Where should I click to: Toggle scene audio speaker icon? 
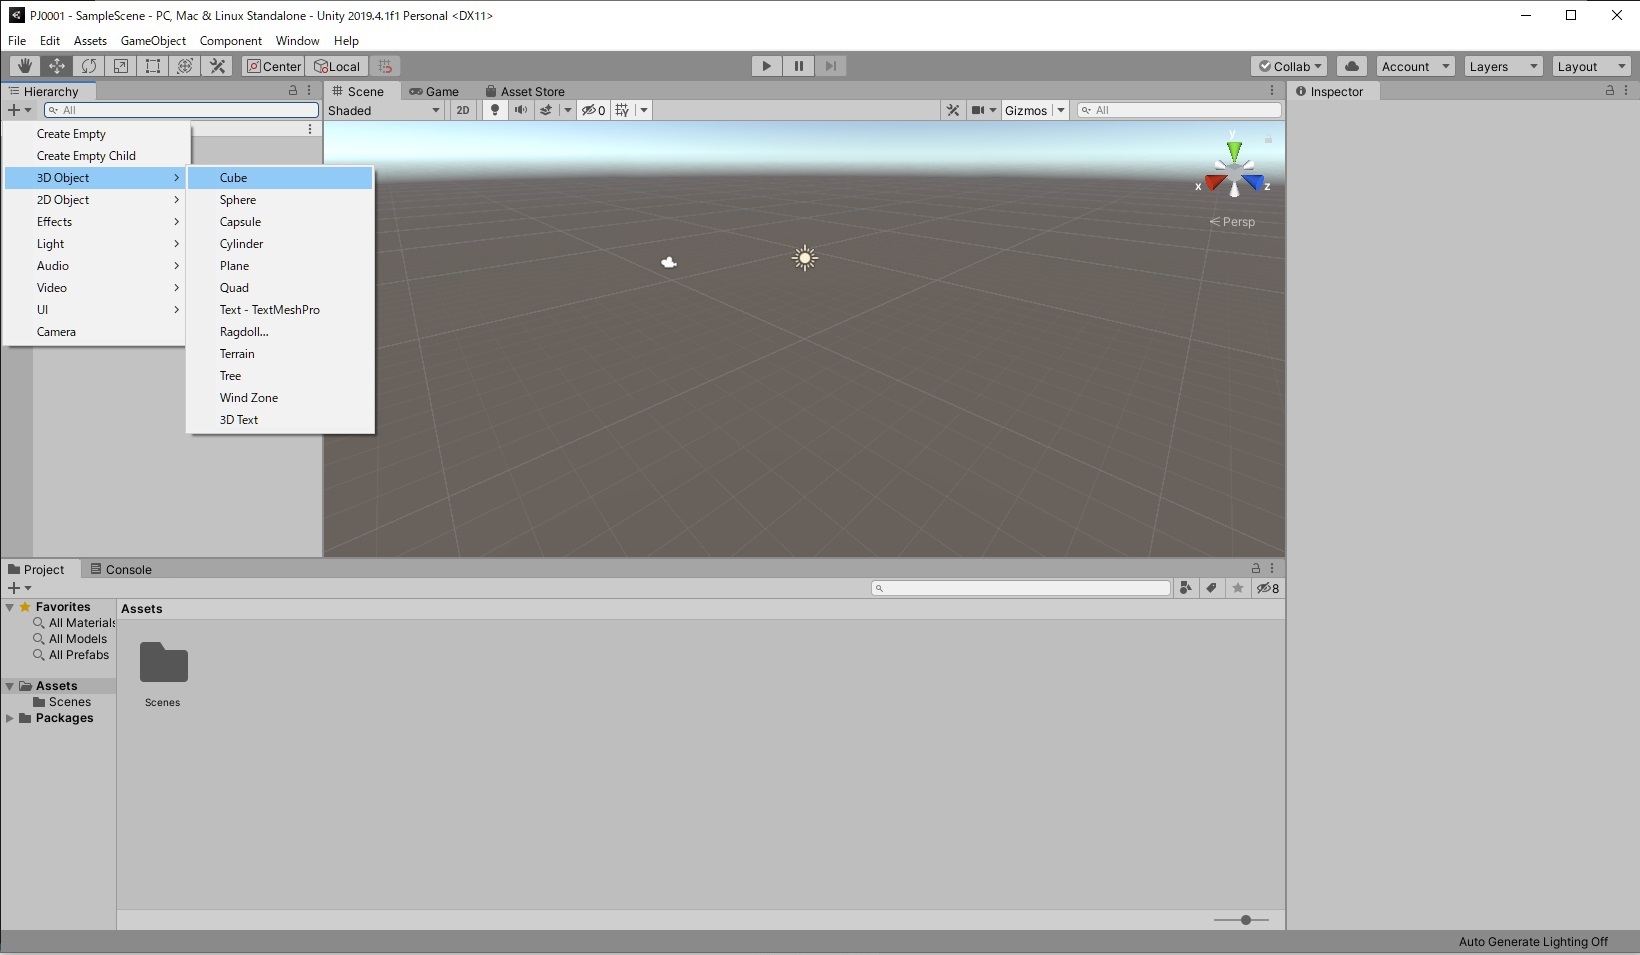tap(521, 110)
